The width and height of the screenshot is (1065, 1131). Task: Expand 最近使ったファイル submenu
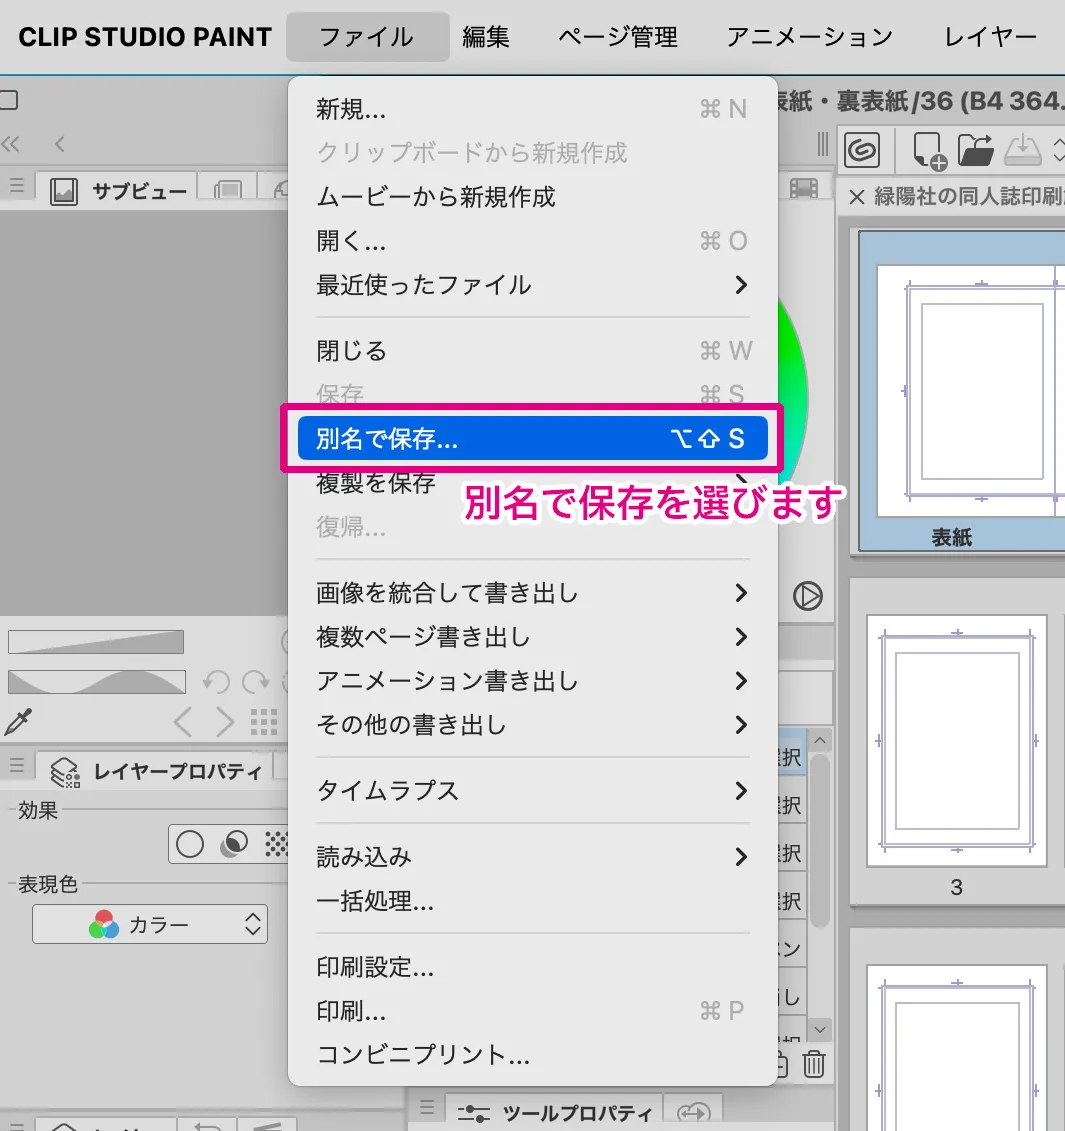pyautogui.click(x=532, y=285)
